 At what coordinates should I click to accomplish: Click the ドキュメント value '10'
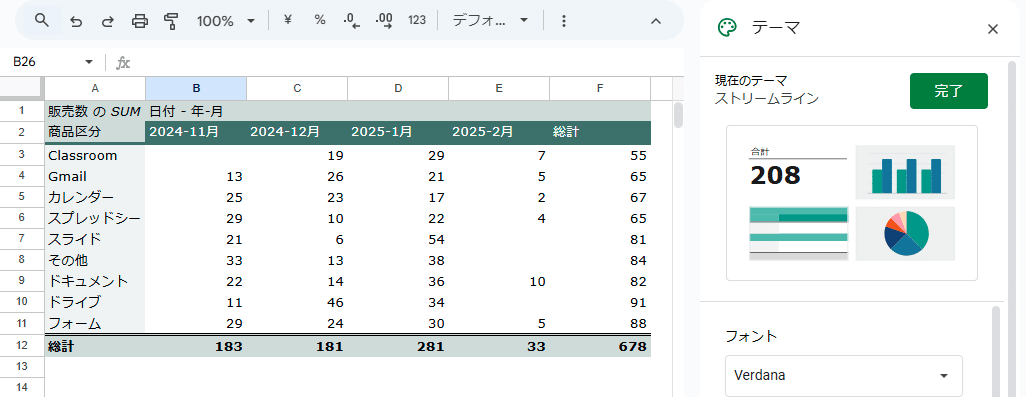point(499,281)
